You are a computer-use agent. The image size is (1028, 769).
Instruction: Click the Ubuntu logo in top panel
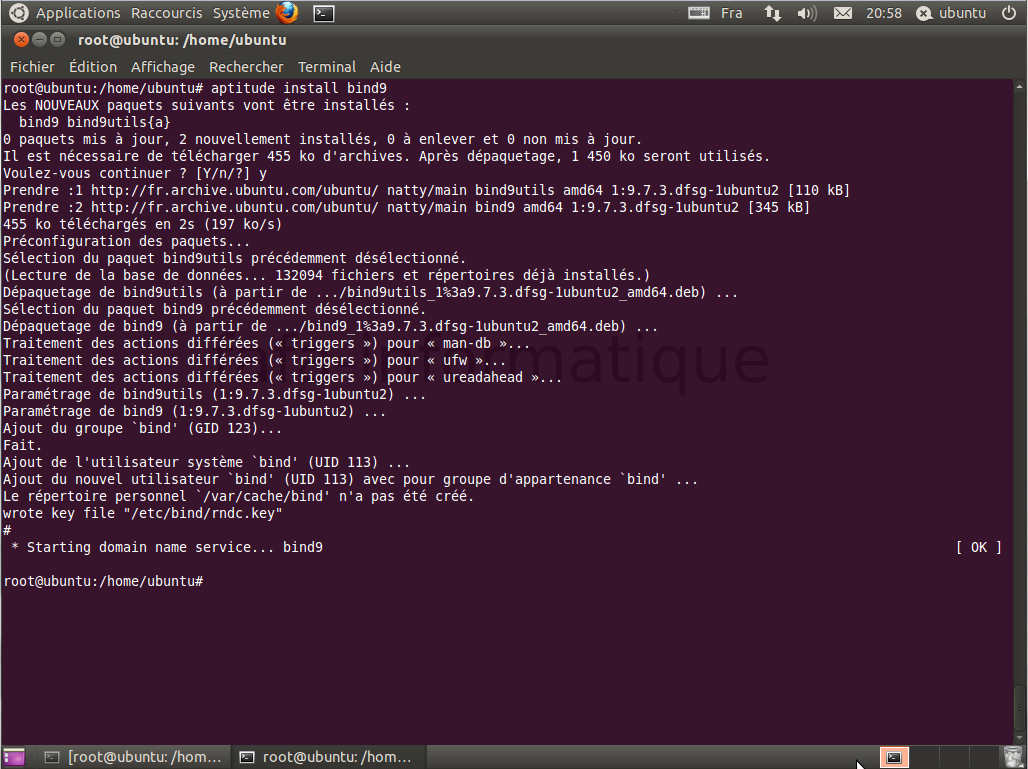(x=18, y=13)
